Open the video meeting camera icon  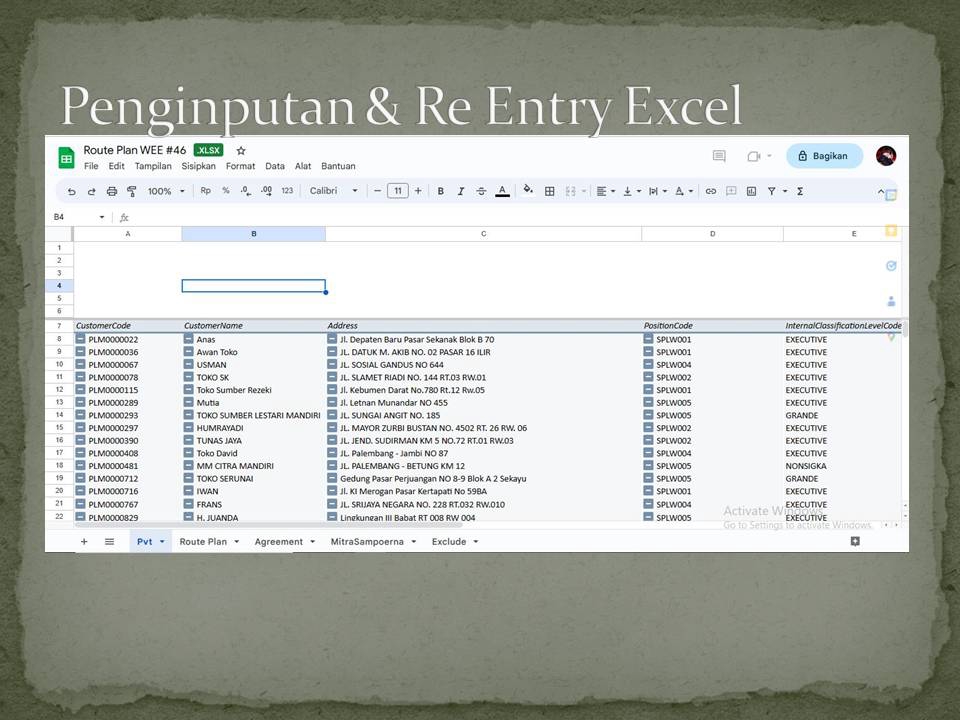[x=754, y=156]
